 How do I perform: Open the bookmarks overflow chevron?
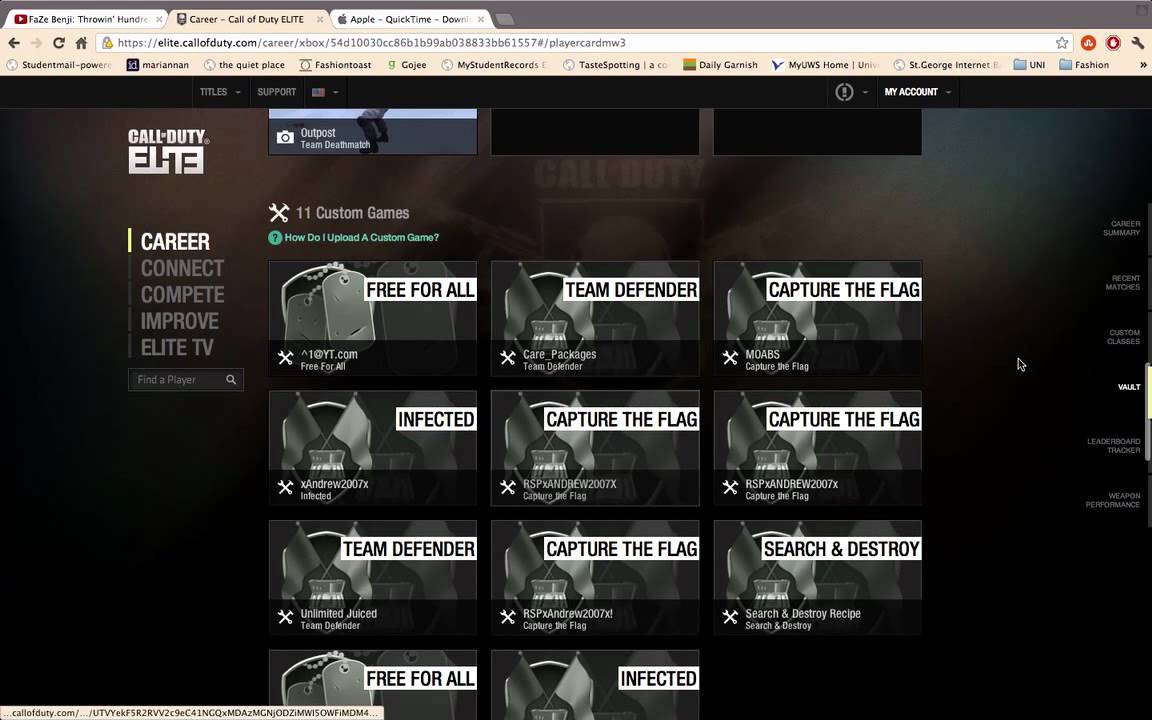[1143, 65]
